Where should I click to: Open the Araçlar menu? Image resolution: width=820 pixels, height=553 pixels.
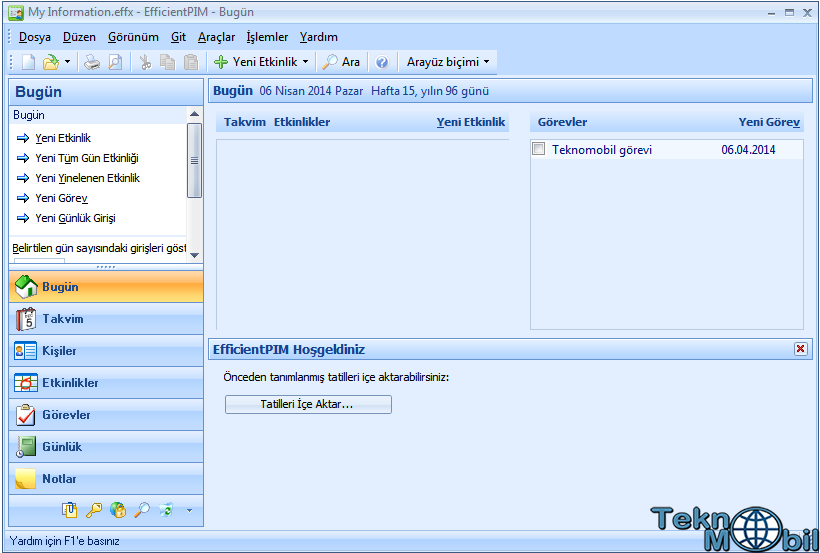coord(217,37)
